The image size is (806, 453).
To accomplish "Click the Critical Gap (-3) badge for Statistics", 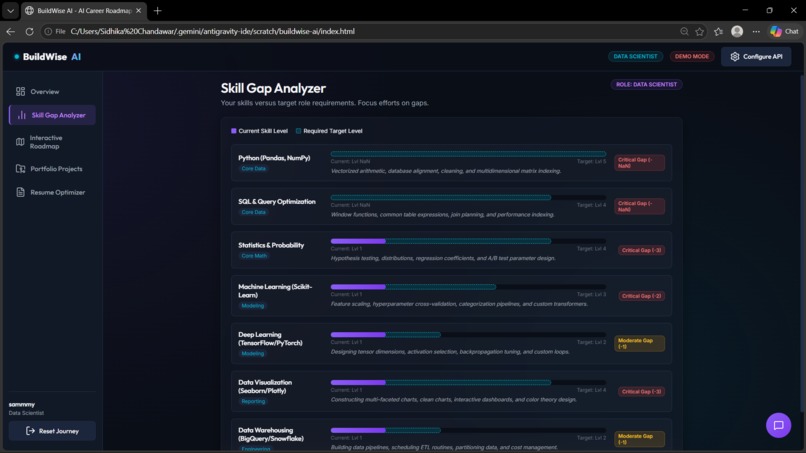I will click(642, 250).
